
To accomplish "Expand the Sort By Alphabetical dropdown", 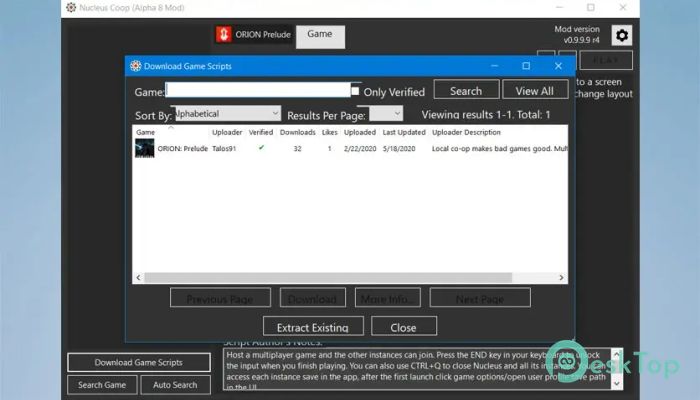I will [x=228, y=113].
